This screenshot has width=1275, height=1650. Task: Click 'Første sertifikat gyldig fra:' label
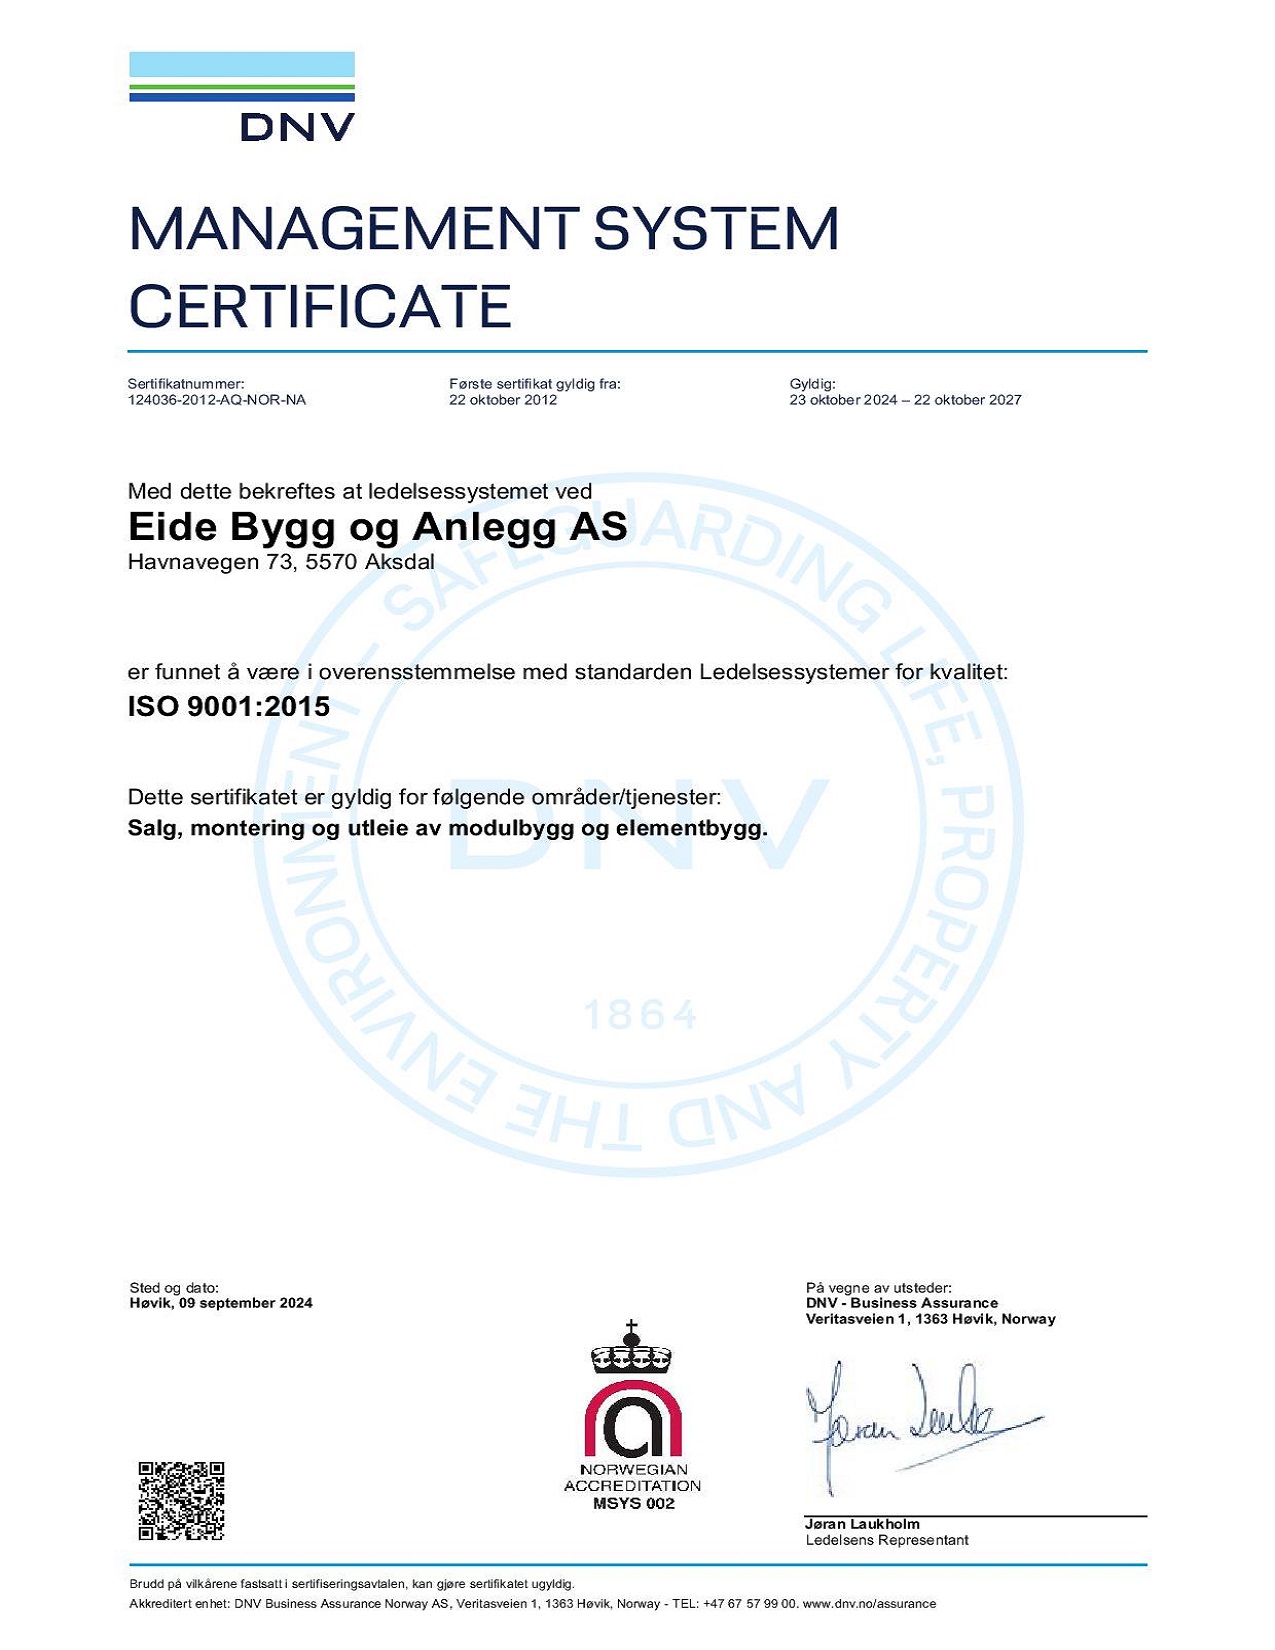535,384
